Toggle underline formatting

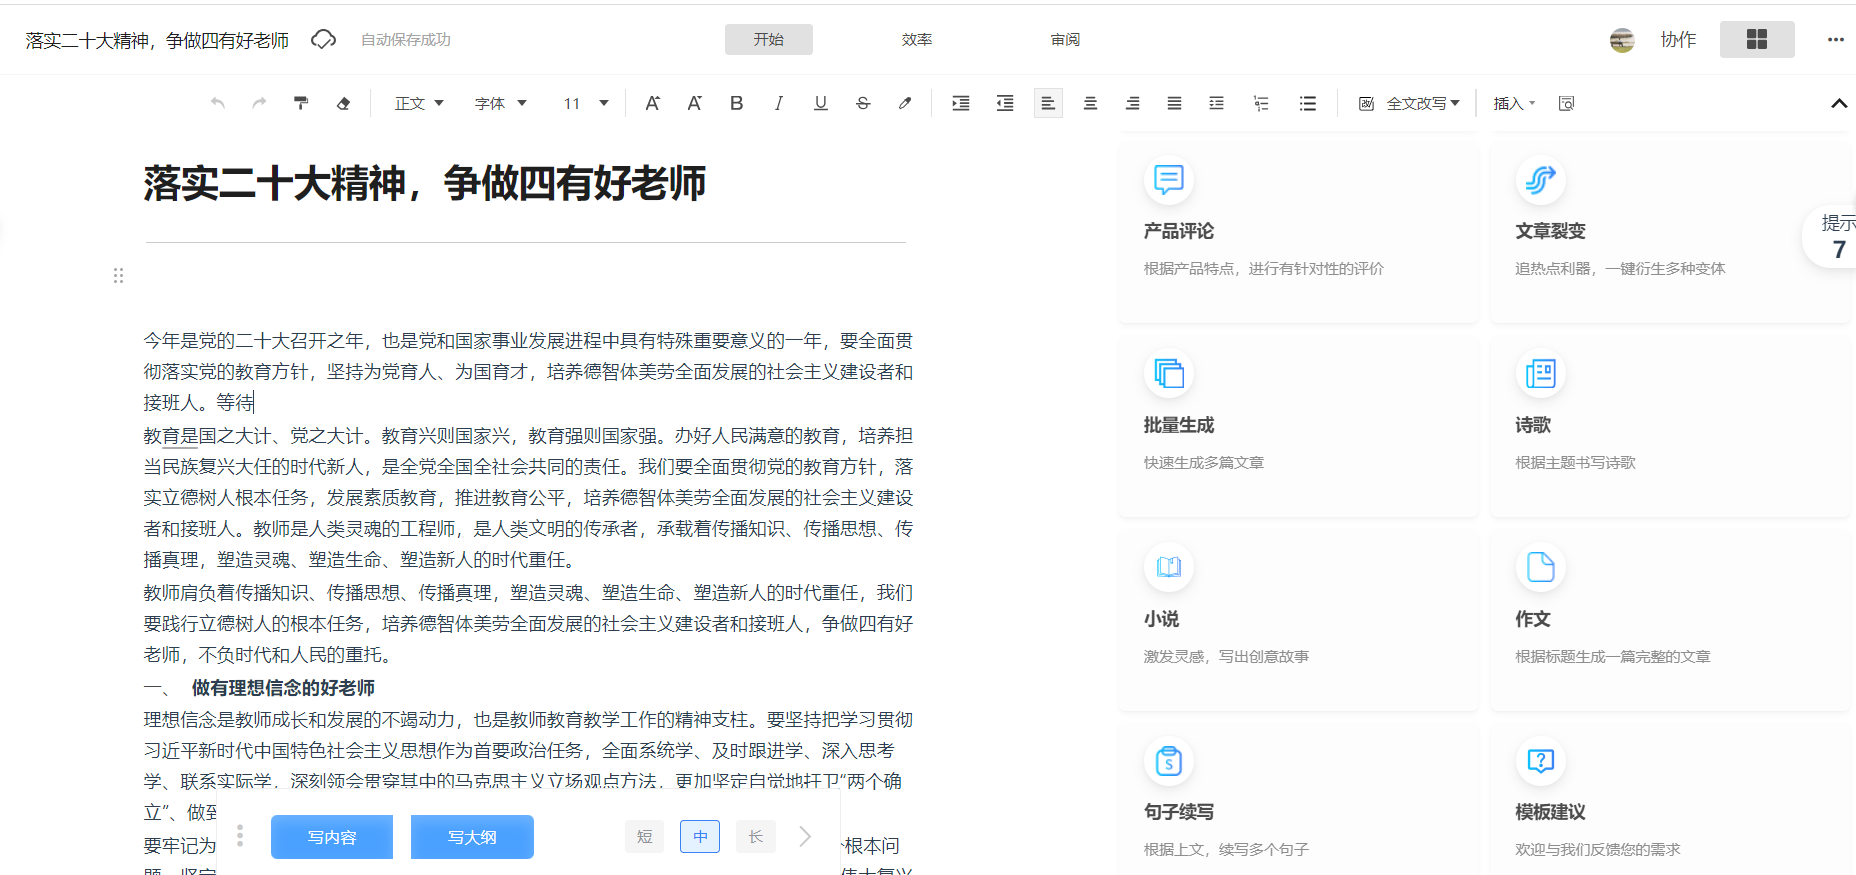[821, 103]
